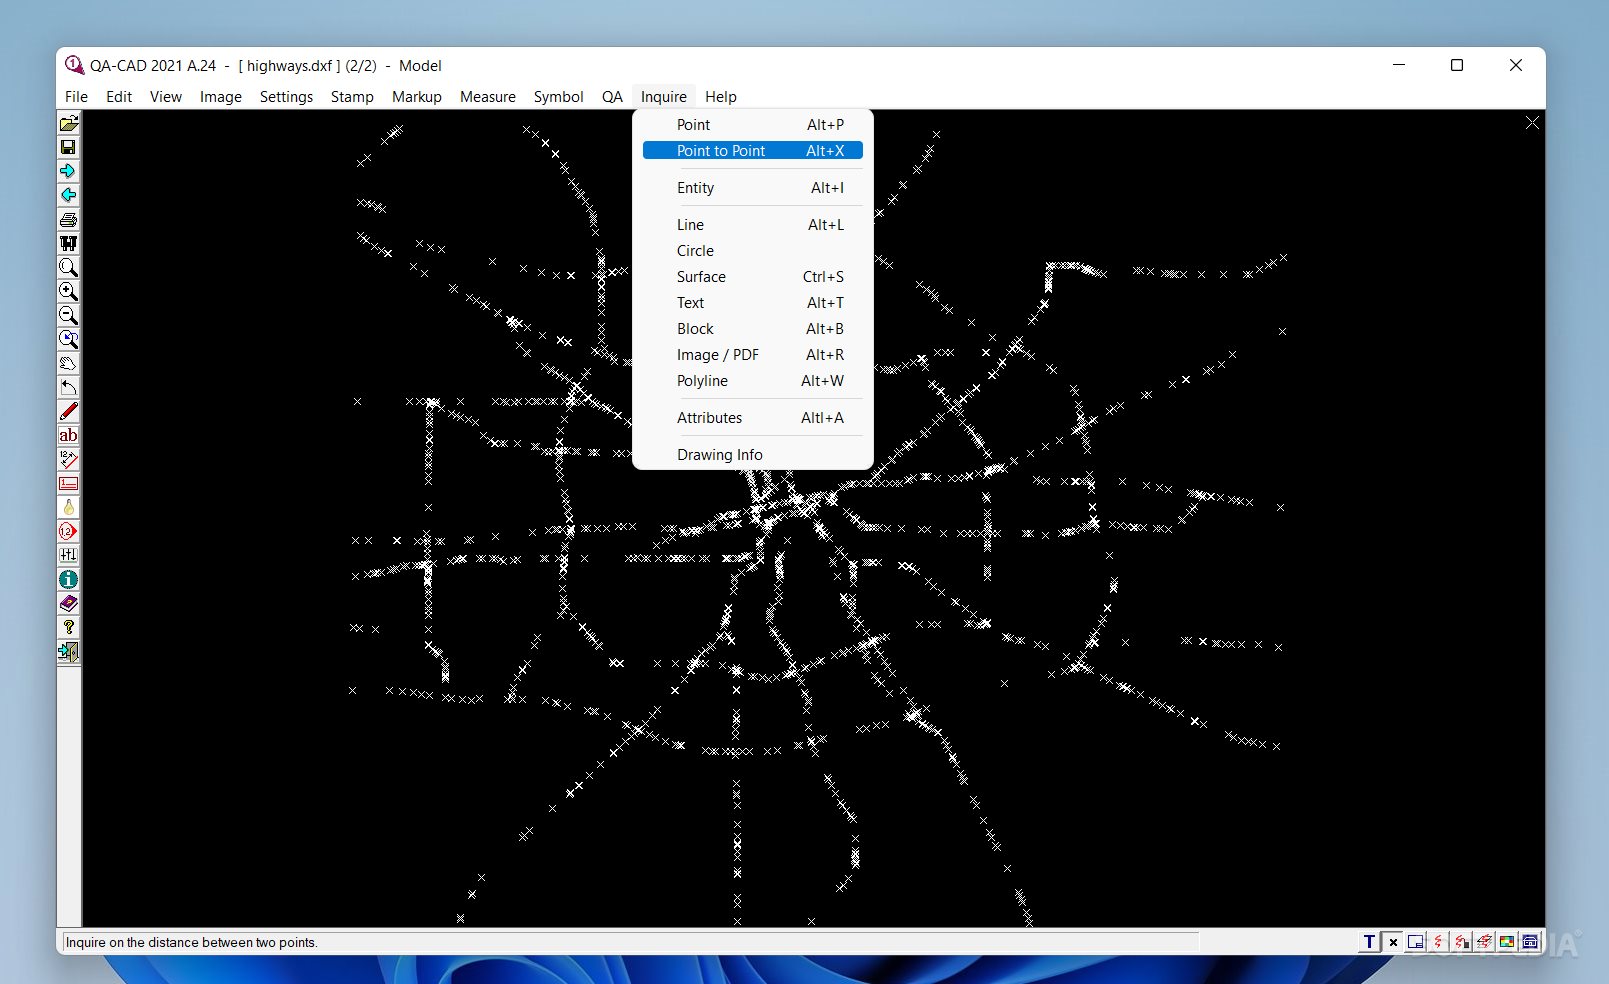
Task: Select Image / PDF inquiry option
Action: click(x=753, y=355)
